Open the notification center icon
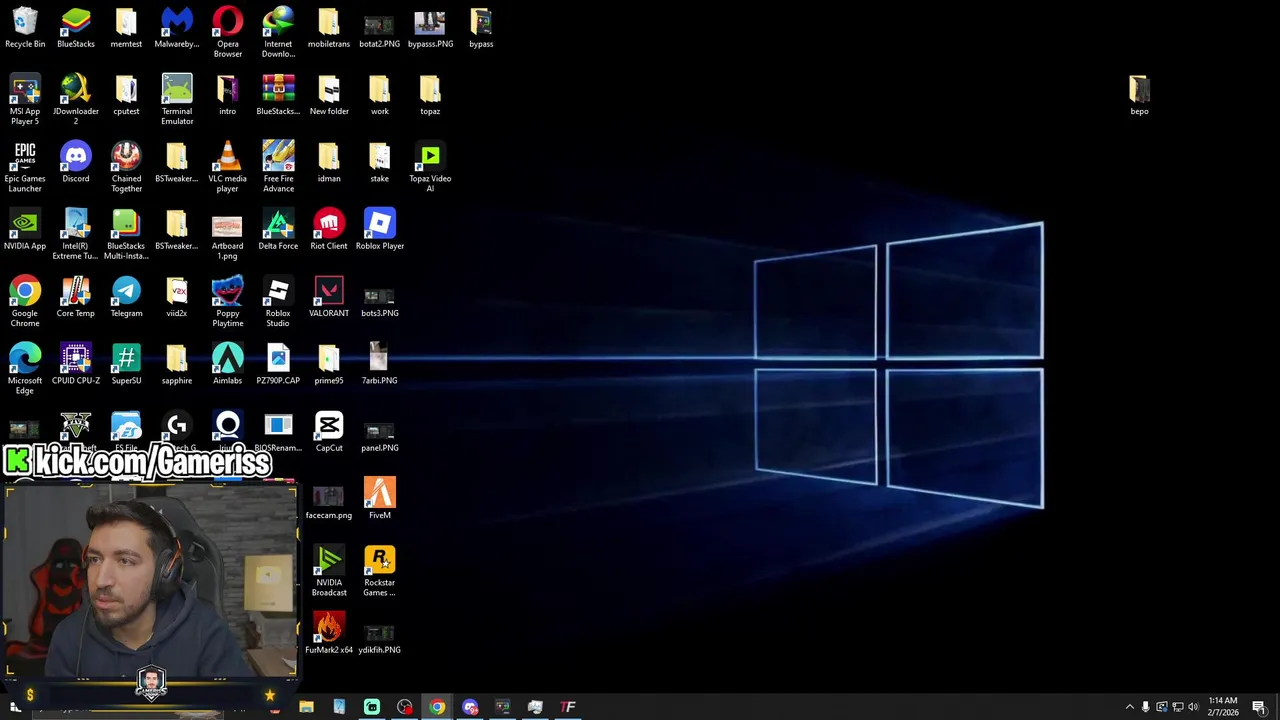1280x720 pixels. tap(1259, 707)
